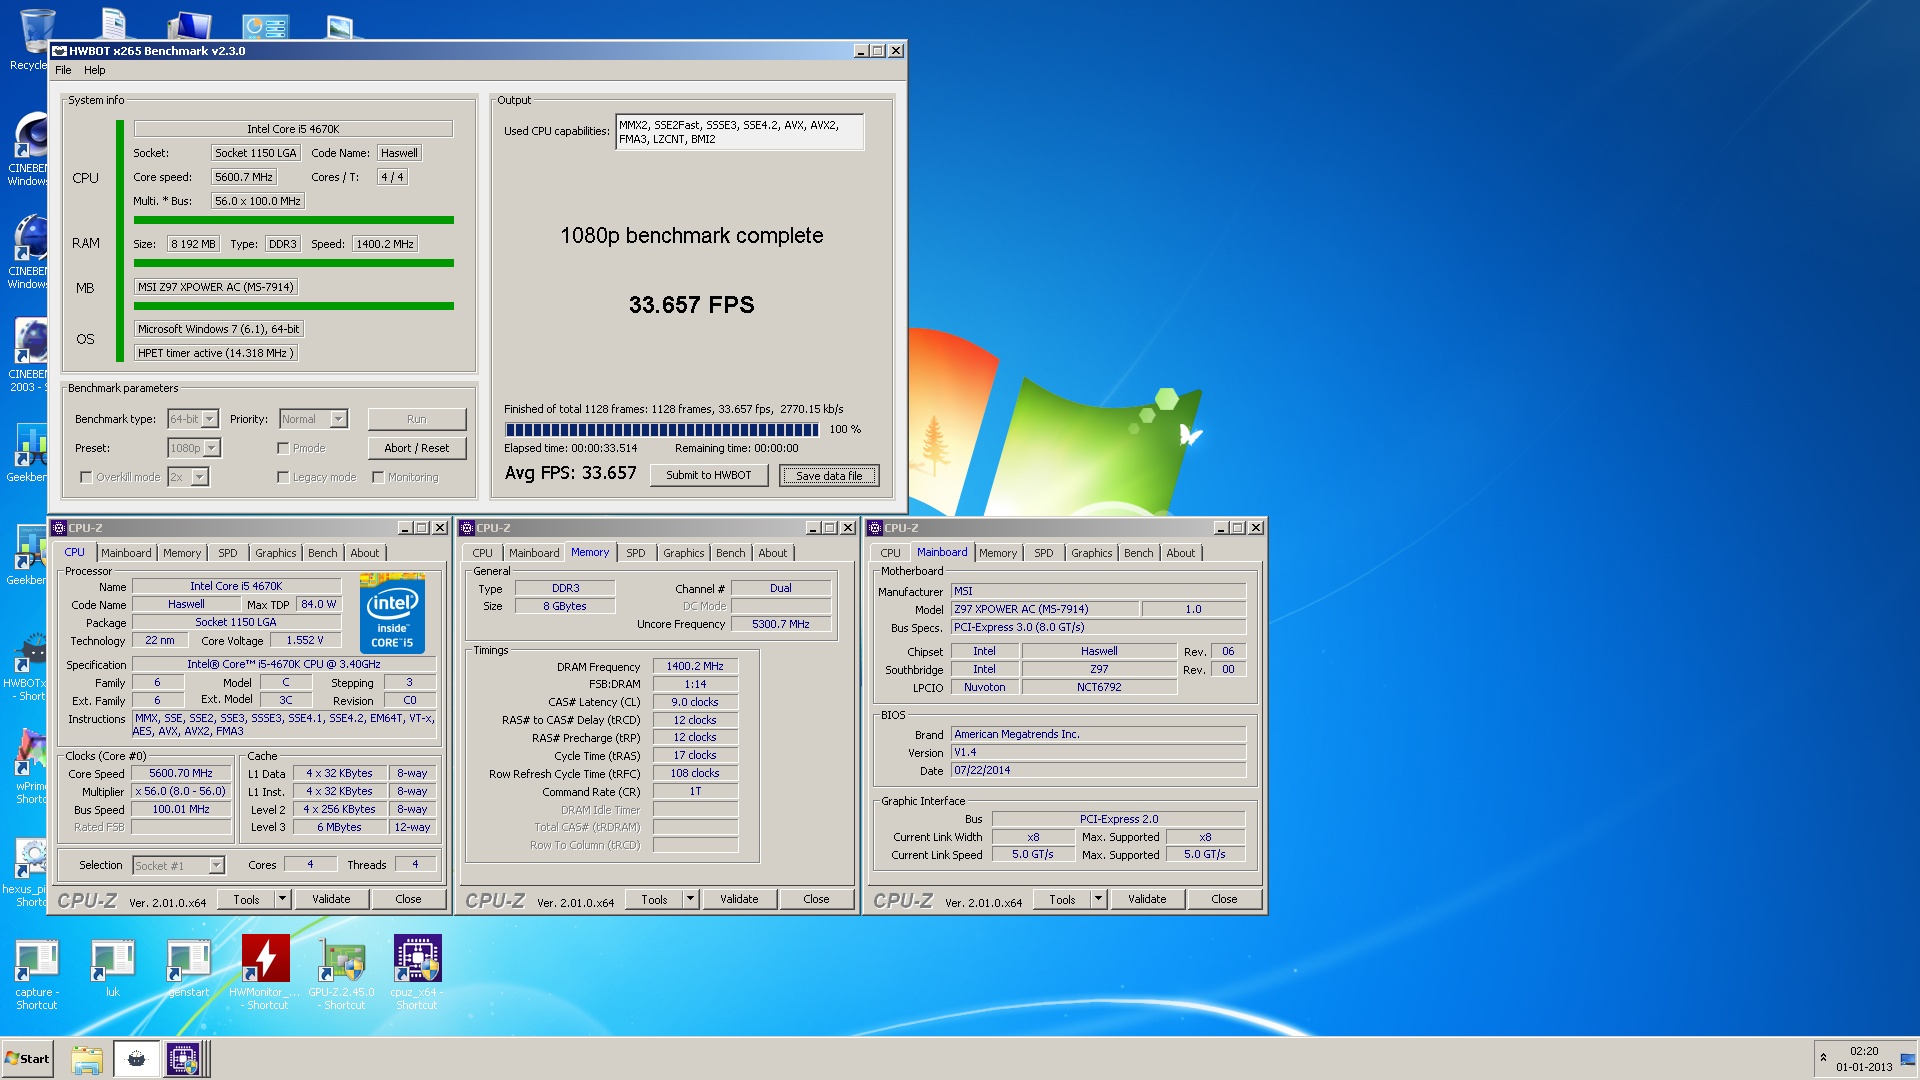Open the Preset 1080p dropdown
The height and width of the screenshot is (1080, 1920).
point(194,448)
